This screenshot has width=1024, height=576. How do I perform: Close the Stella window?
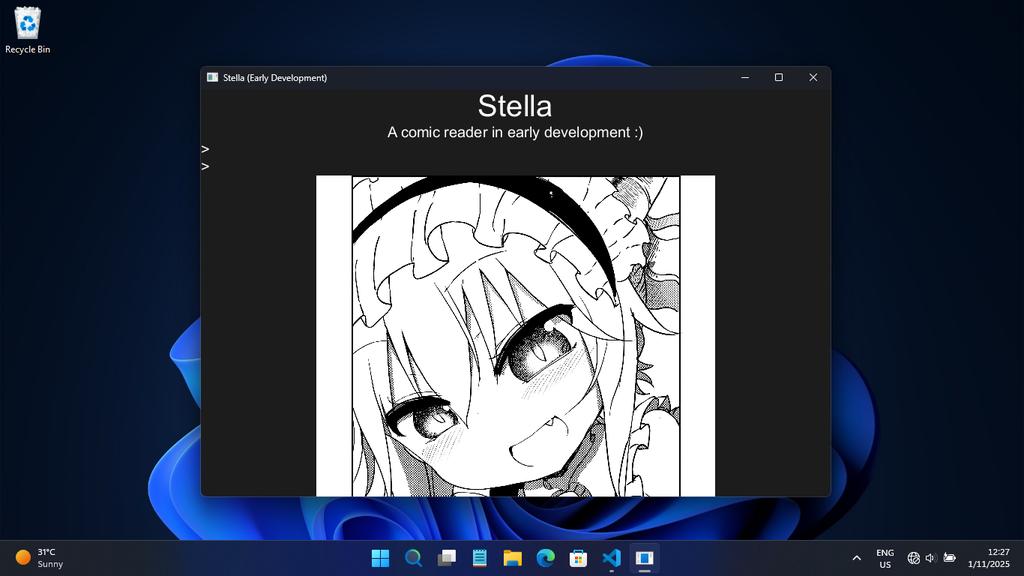(x=813, y=77)
